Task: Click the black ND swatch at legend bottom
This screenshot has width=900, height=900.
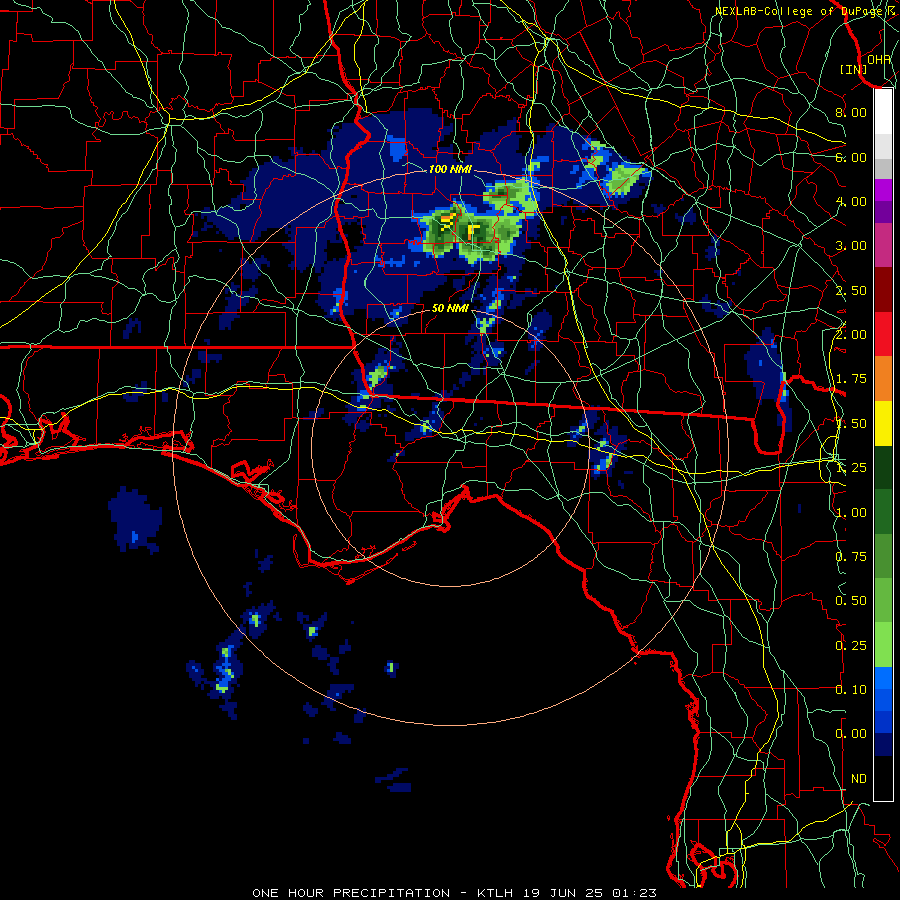Action: point(883,778)
